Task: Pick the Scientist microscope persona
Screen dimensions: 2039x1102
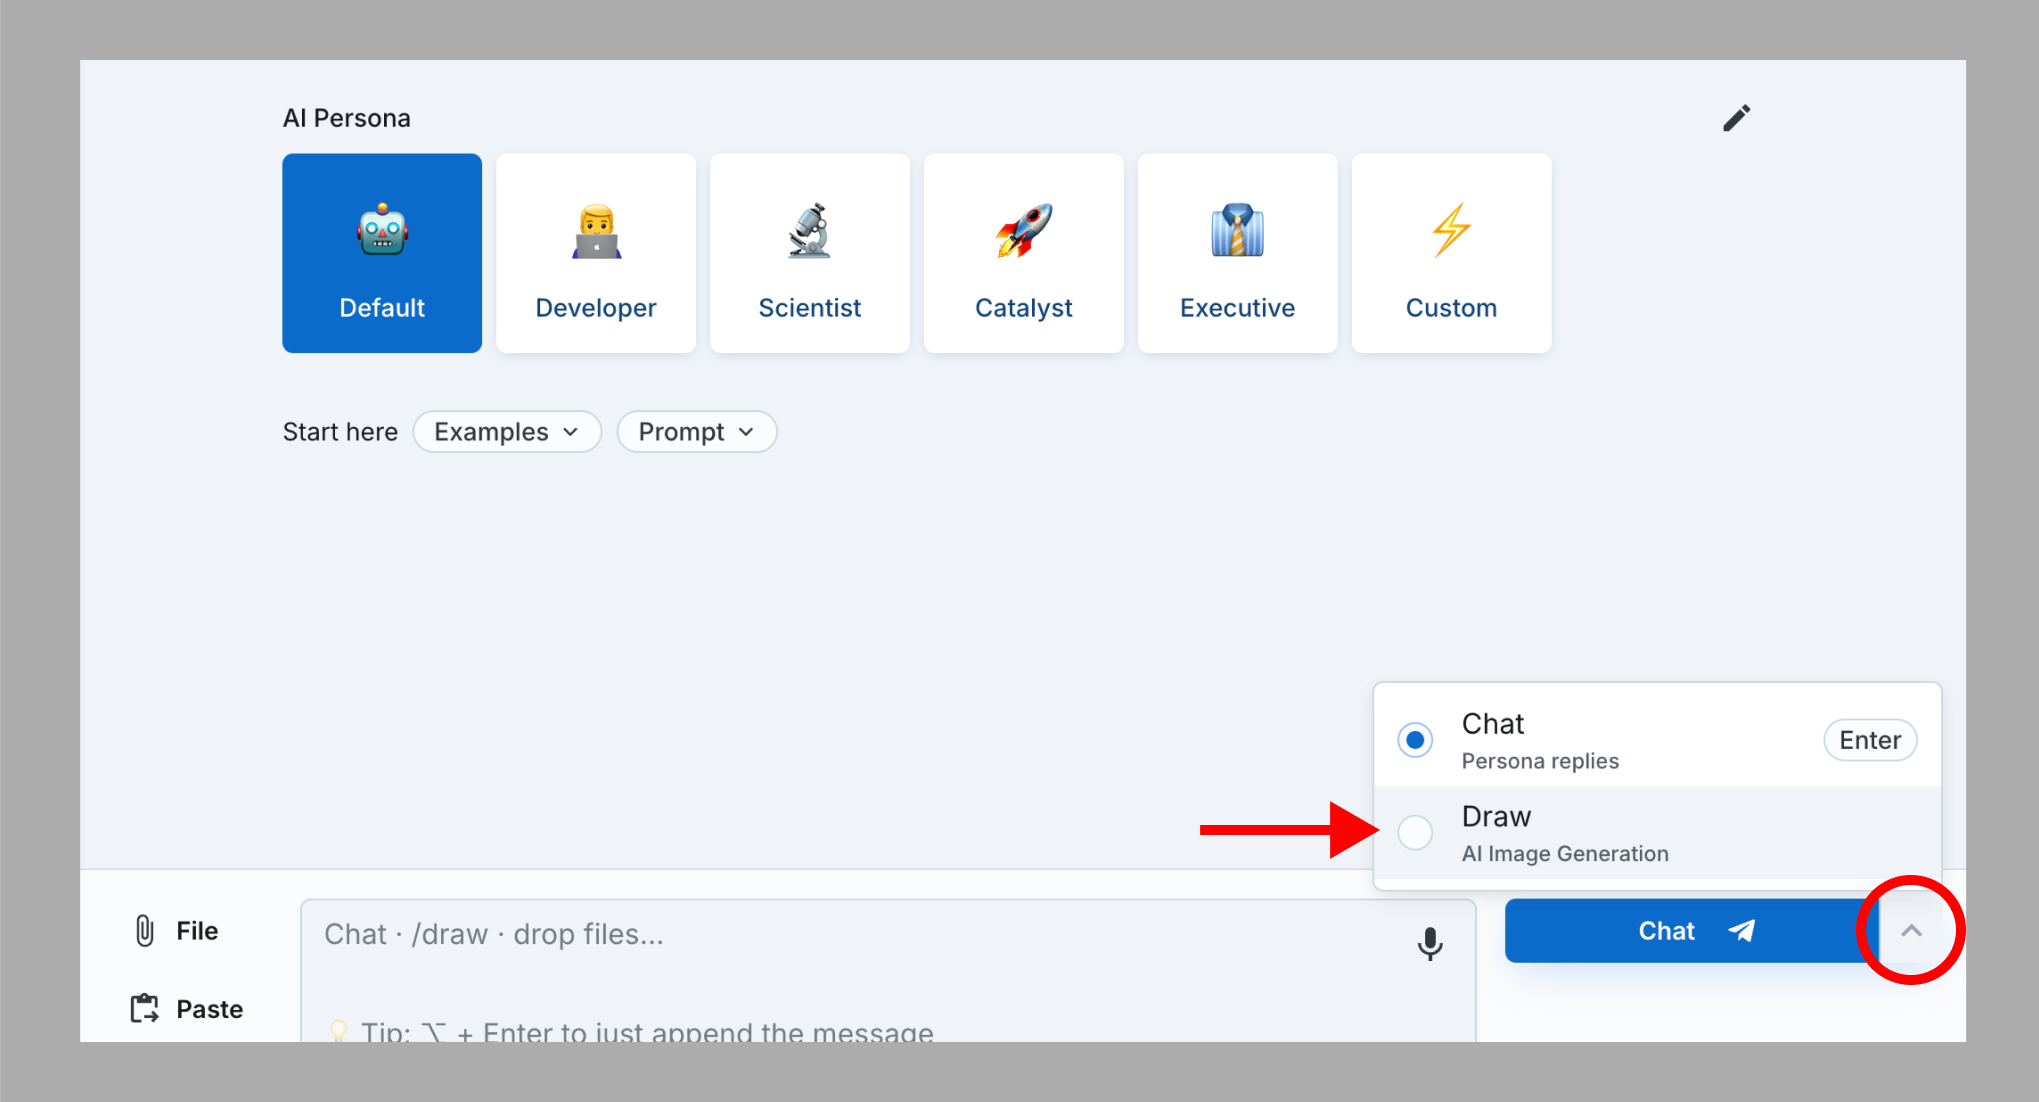Action: [809, 253]
